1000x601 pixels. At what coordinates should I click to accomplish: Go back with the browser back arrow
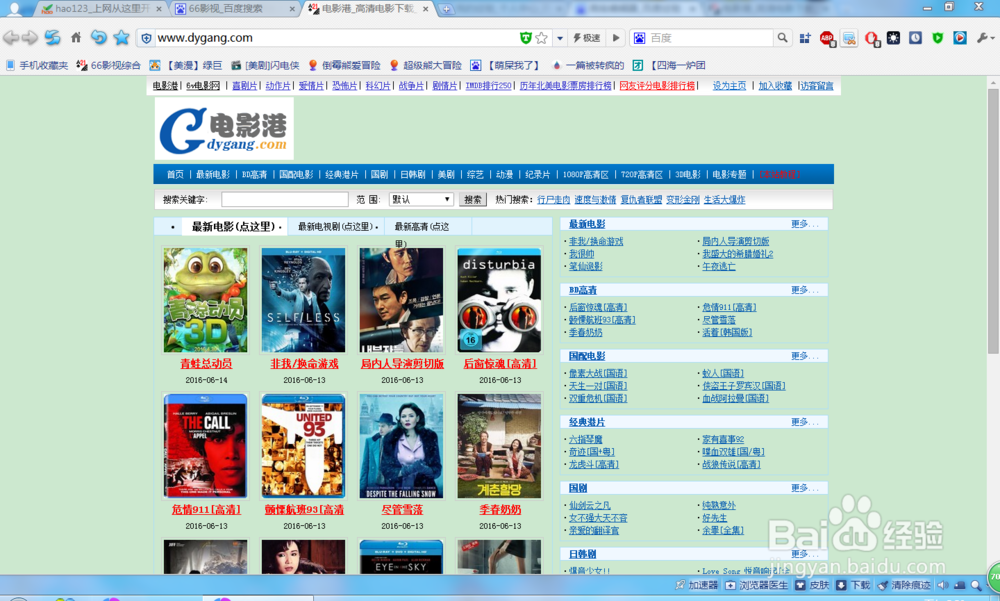pyautogui.click(x=11, y=38)
